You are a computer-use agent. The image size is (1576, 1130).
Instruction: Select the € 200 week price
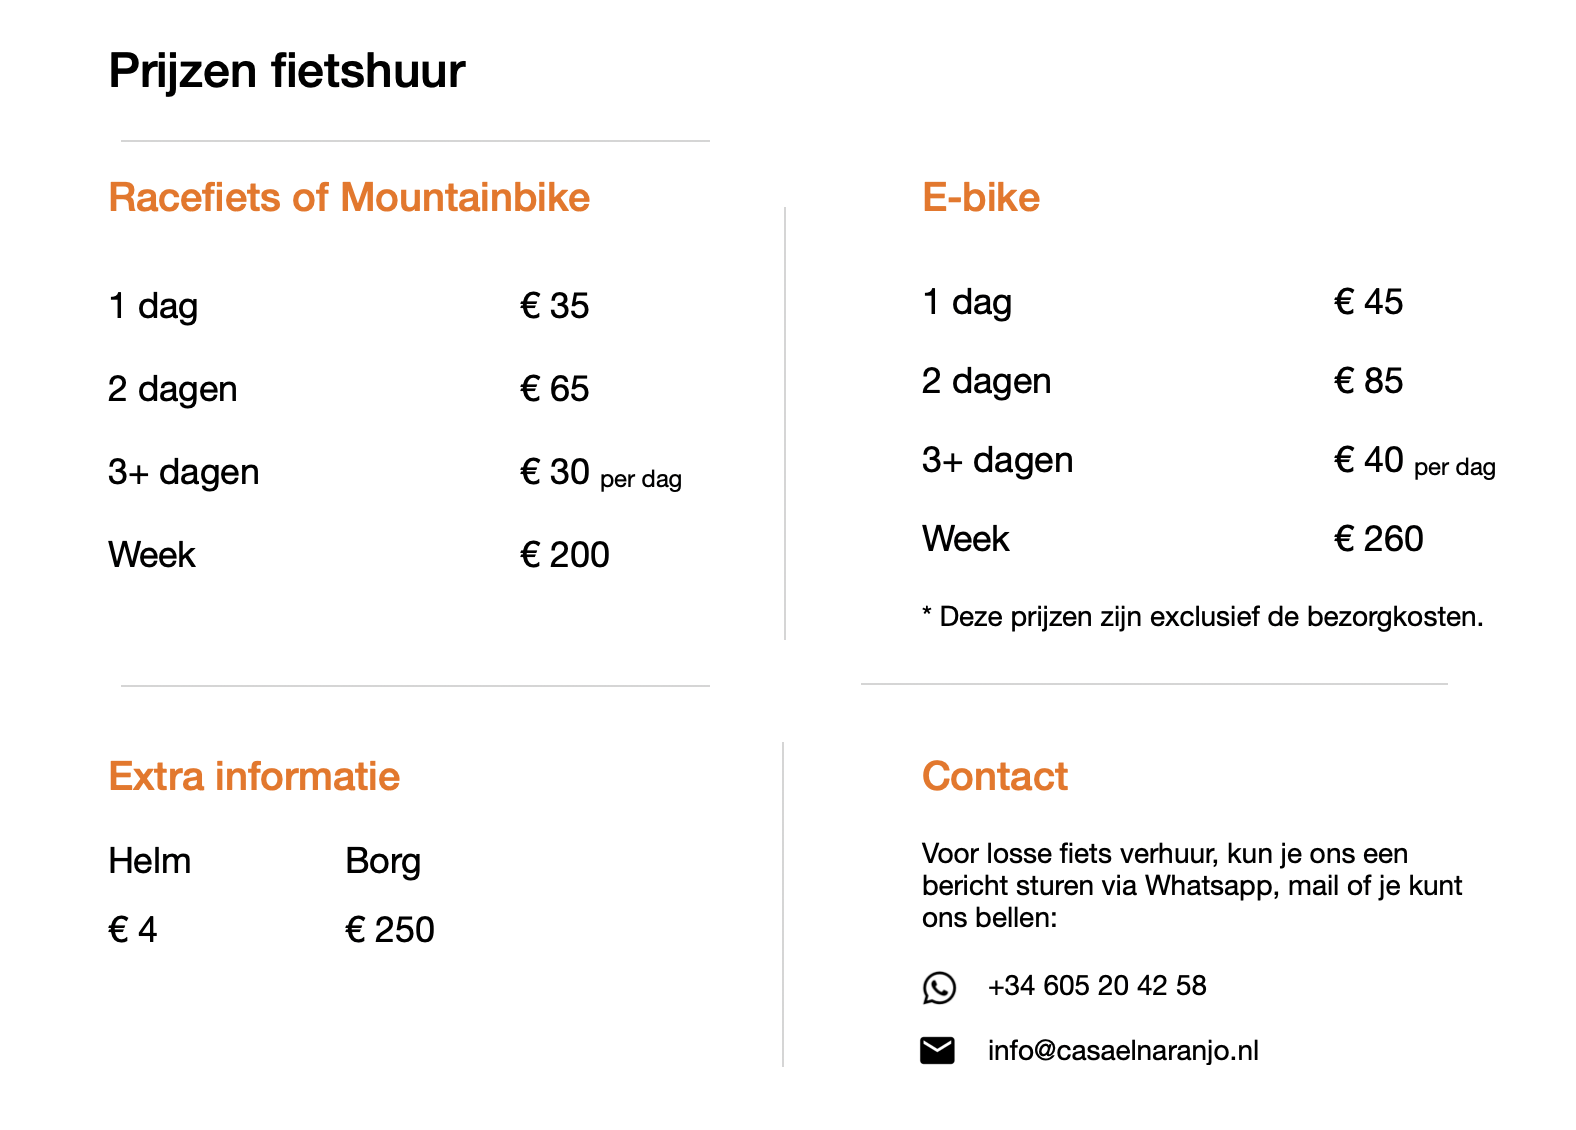pyautogui.click(x=565, y=555)
